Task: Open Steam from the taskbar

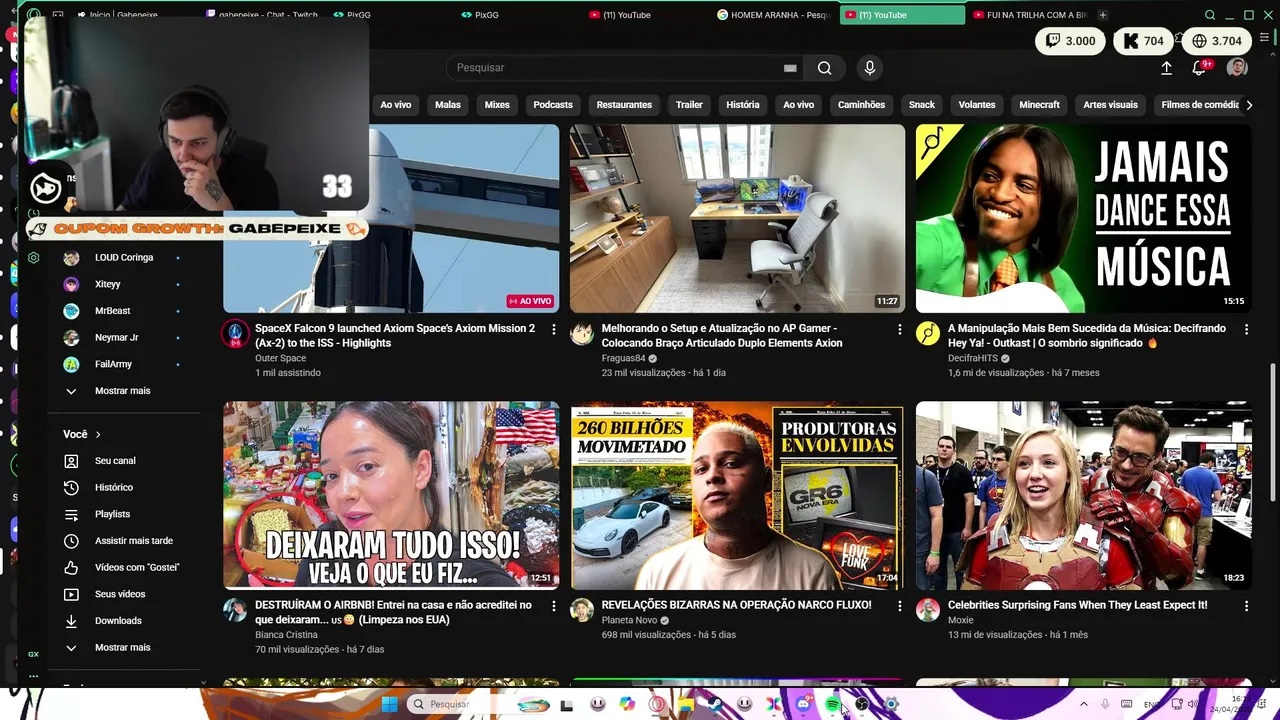Action: click(x=714, y=704)
